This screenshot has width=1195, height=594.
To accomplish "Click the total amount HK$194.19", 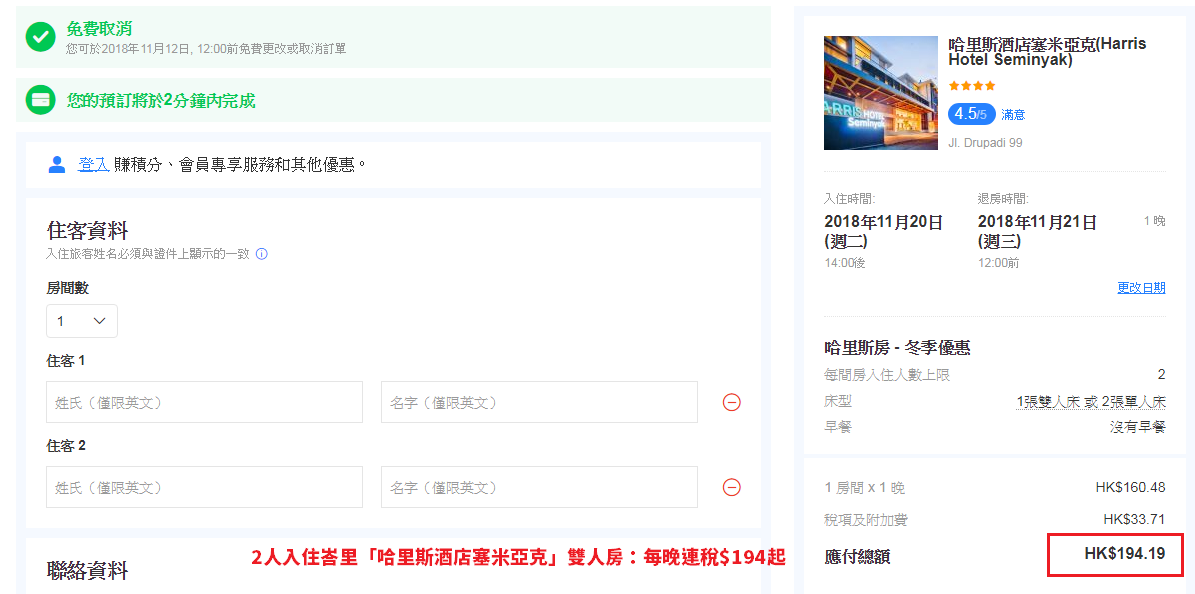I will coord(1124,554).
